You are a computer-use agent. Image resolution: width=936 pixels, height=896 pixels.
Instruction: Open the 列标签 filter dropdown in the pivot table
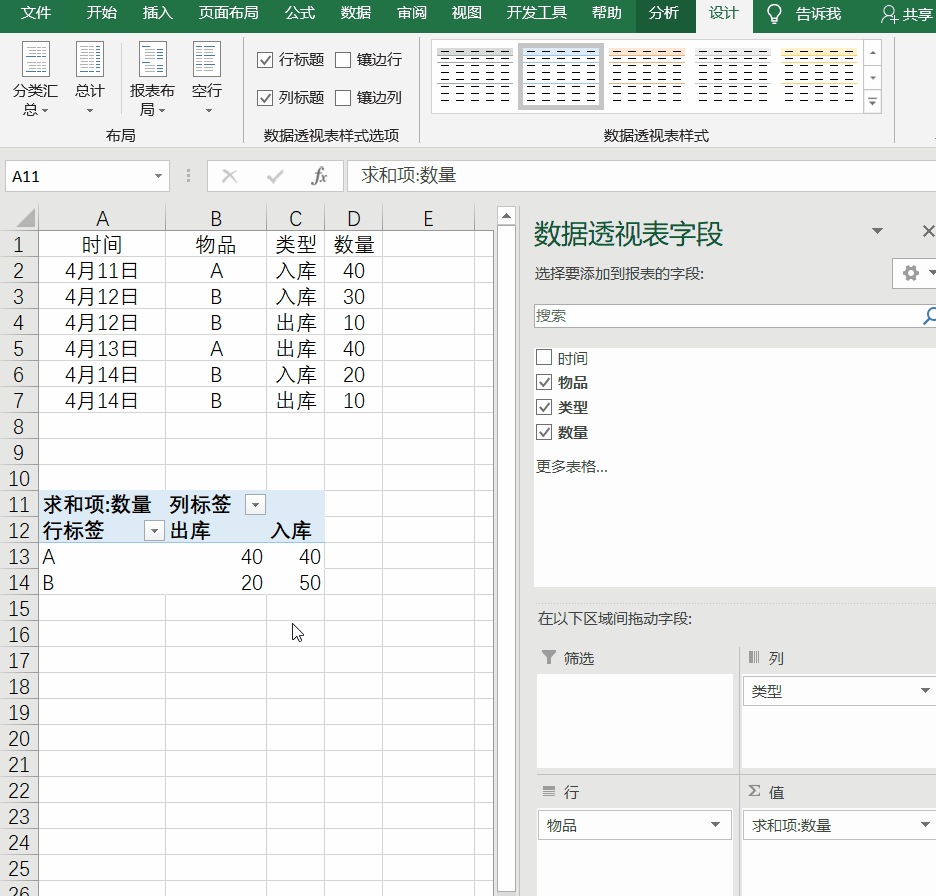point(256,504)
